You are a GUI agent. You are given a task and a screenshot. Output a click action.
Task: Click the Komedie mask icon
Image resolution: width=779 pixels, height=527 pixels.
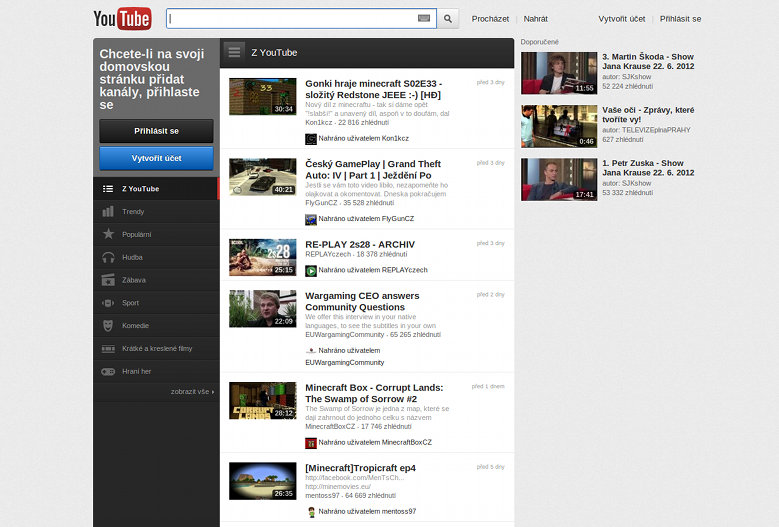point(108,325)
